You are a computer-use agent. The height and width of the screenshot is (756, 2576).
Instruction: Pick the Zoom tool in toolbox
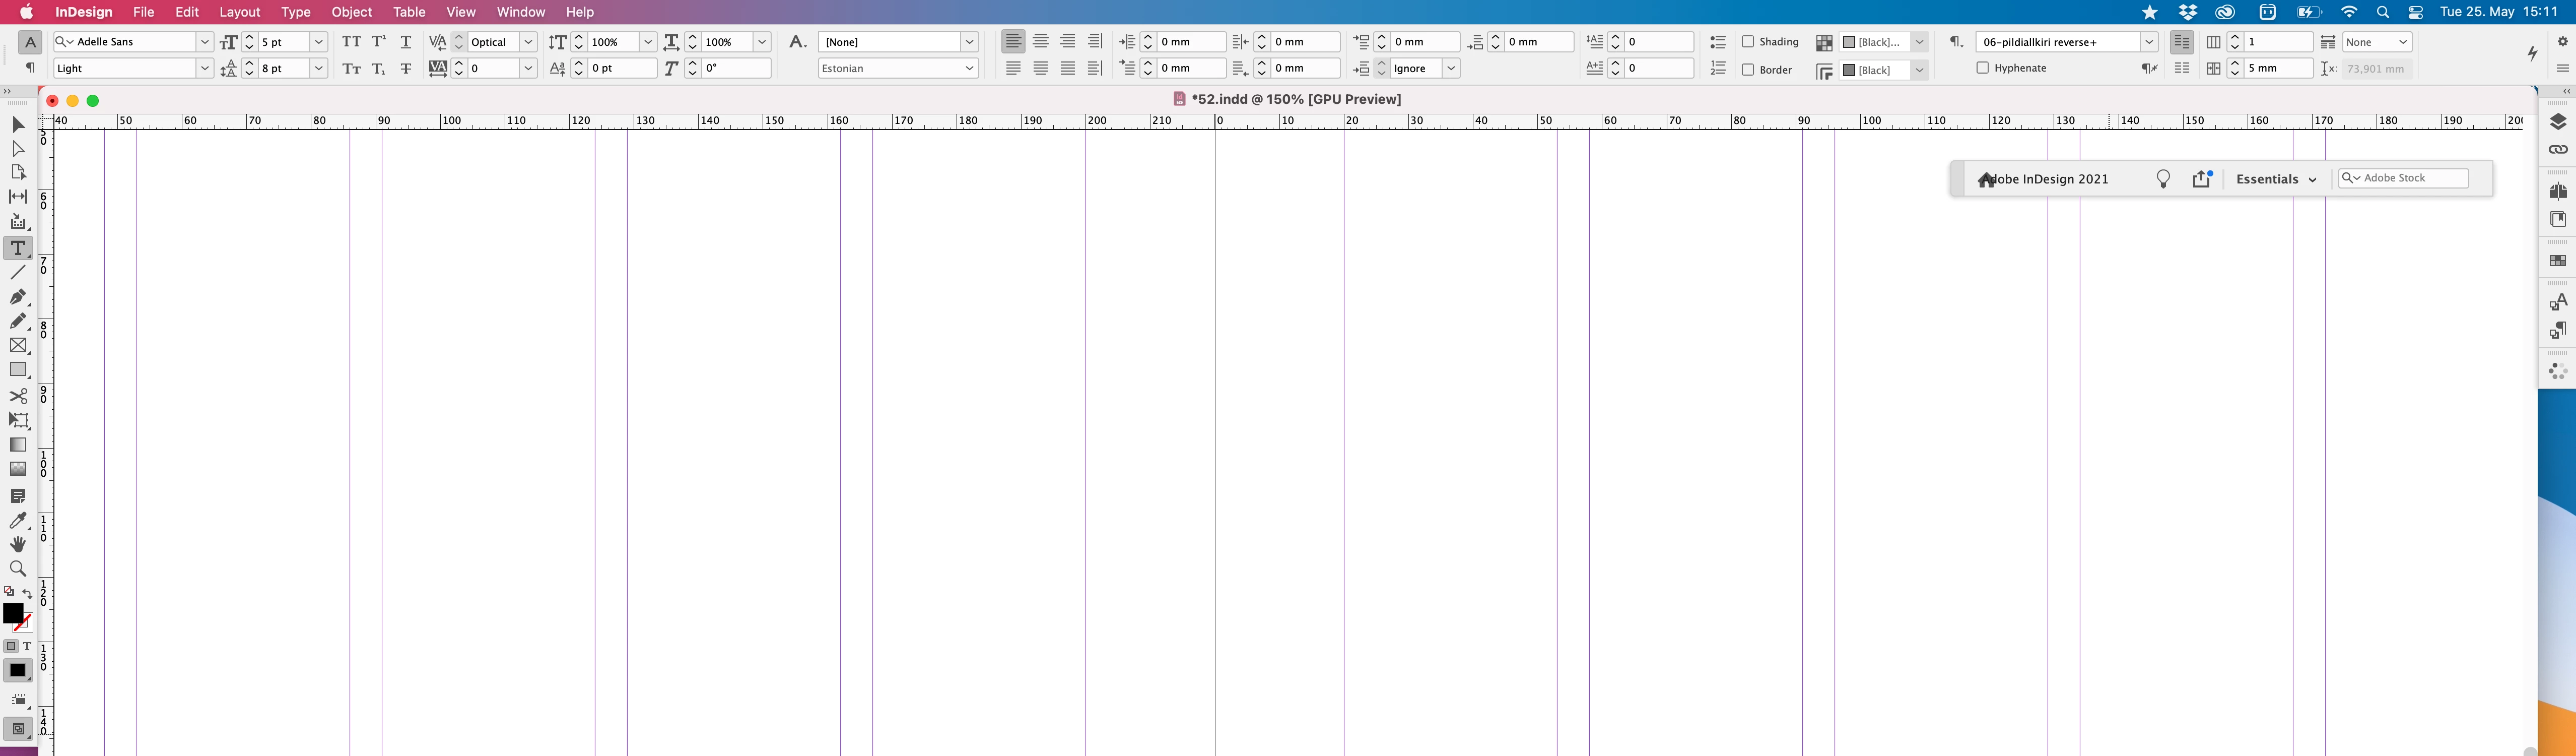coord(18,569)
